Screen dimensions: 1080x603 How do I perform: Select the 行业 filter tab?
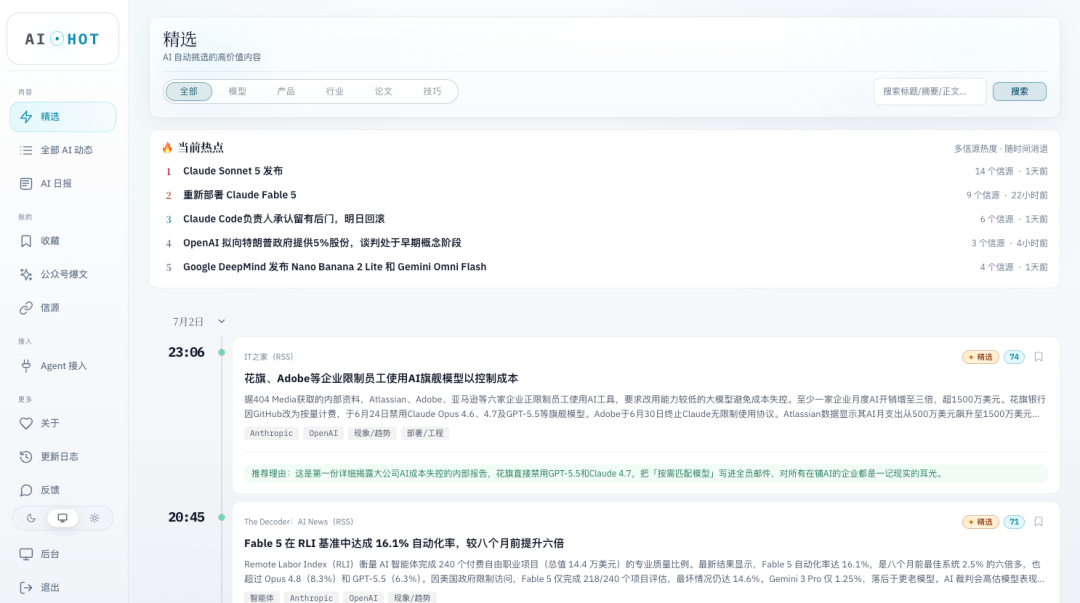(x=335, y=92)
